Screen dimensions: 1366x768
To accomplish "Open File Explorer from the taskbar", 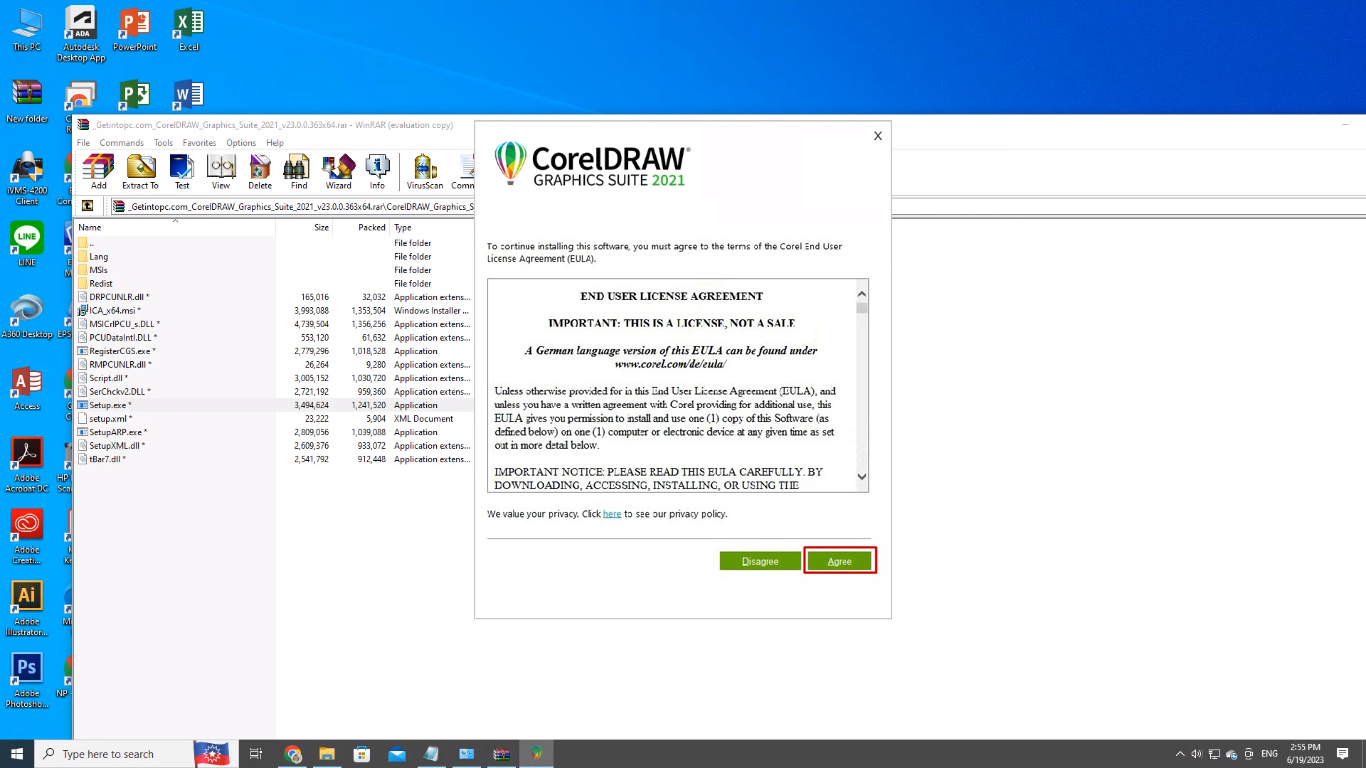I will click(x=327, y=754).
